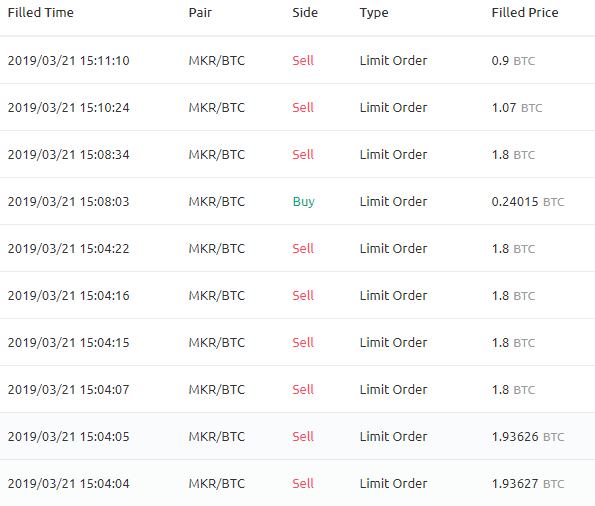Click the 1.93626 BTC filled price
Screen dimensions: 595x506
click(528, 437)
